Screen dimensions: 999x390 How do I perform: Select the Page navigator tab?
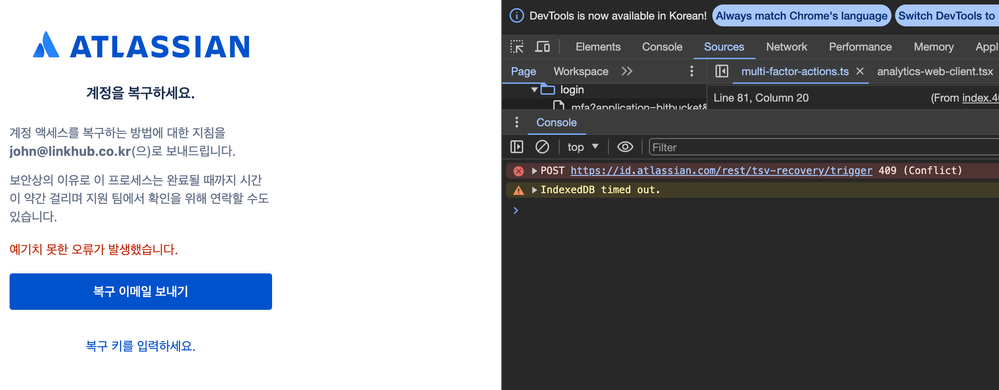tap(523, 71)
